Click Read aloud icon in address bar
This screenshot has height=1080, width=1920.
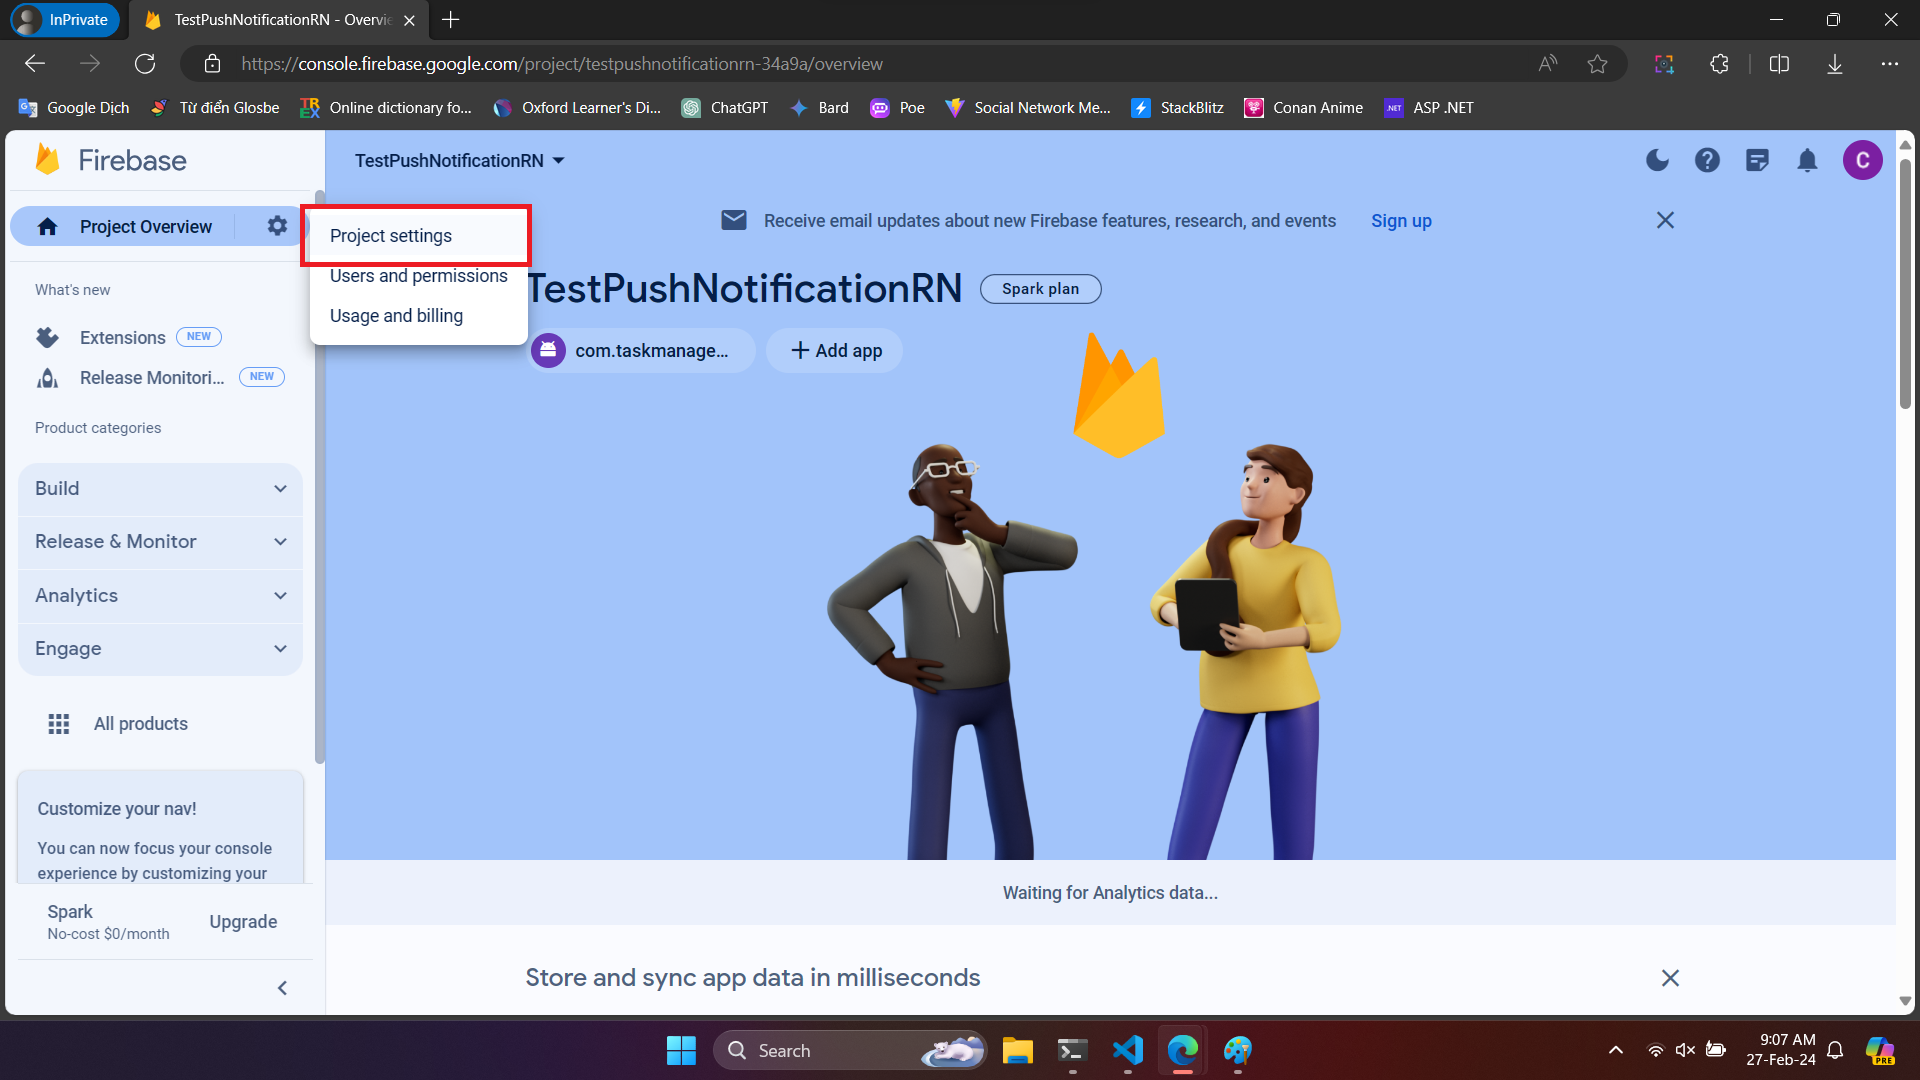coord(1547,64)
